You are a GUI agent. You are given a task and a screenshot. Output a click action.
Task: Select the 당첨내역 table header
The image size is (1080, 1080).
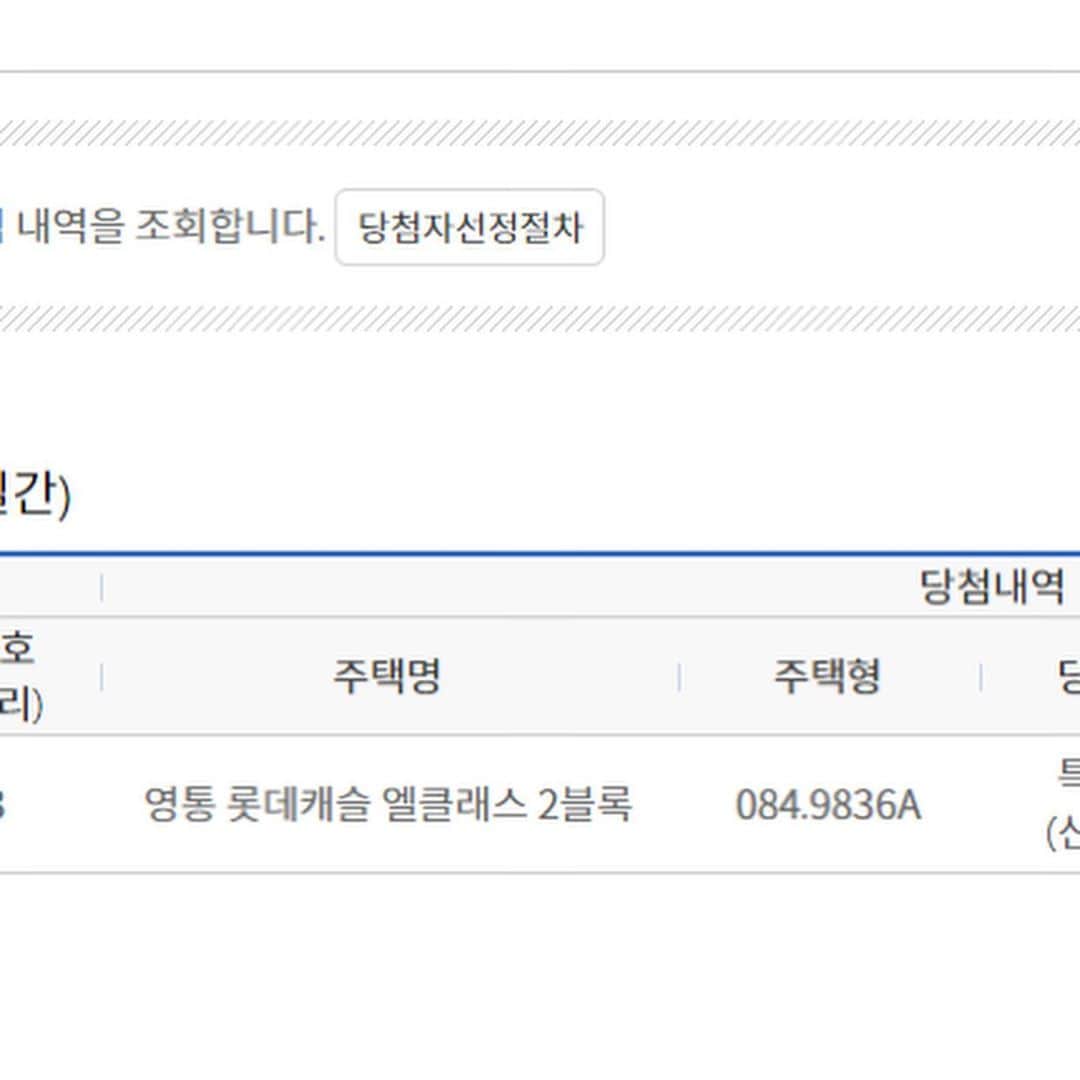pyautogui.click(x=992, y=587)
